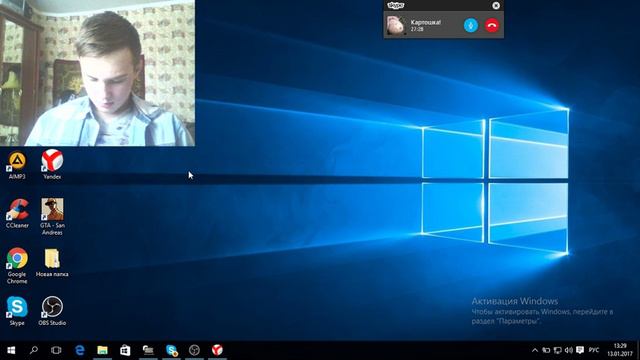Open taskbar search magnifier

pos(34,350)
